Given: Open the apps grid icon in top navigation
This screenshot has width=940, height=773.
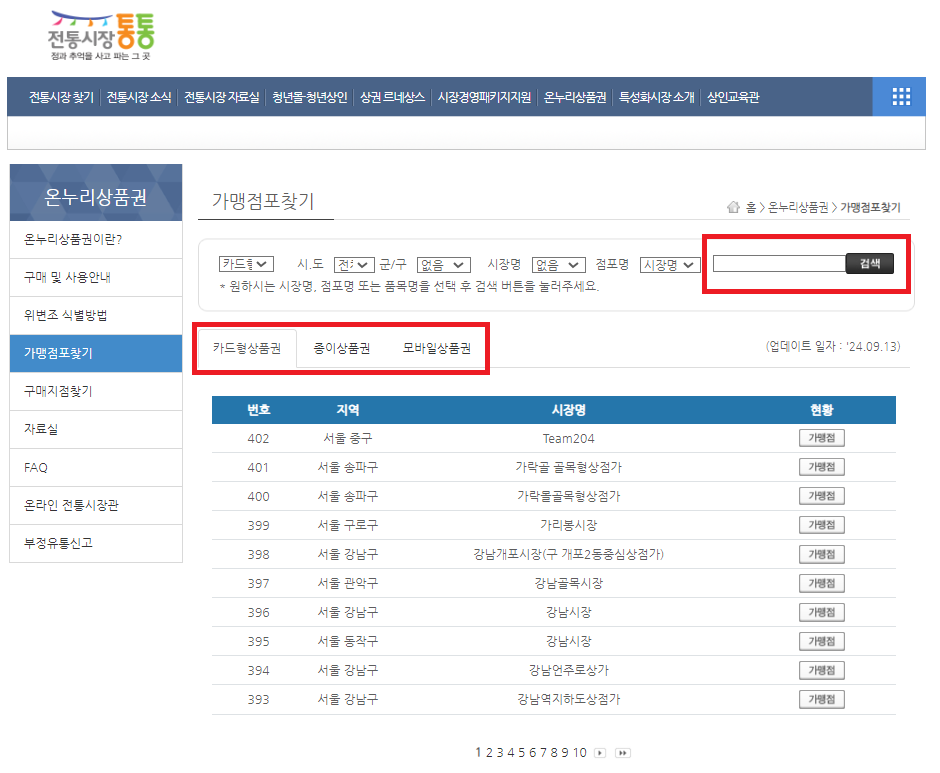Looking at the screenshot, I should pos(901,96).
